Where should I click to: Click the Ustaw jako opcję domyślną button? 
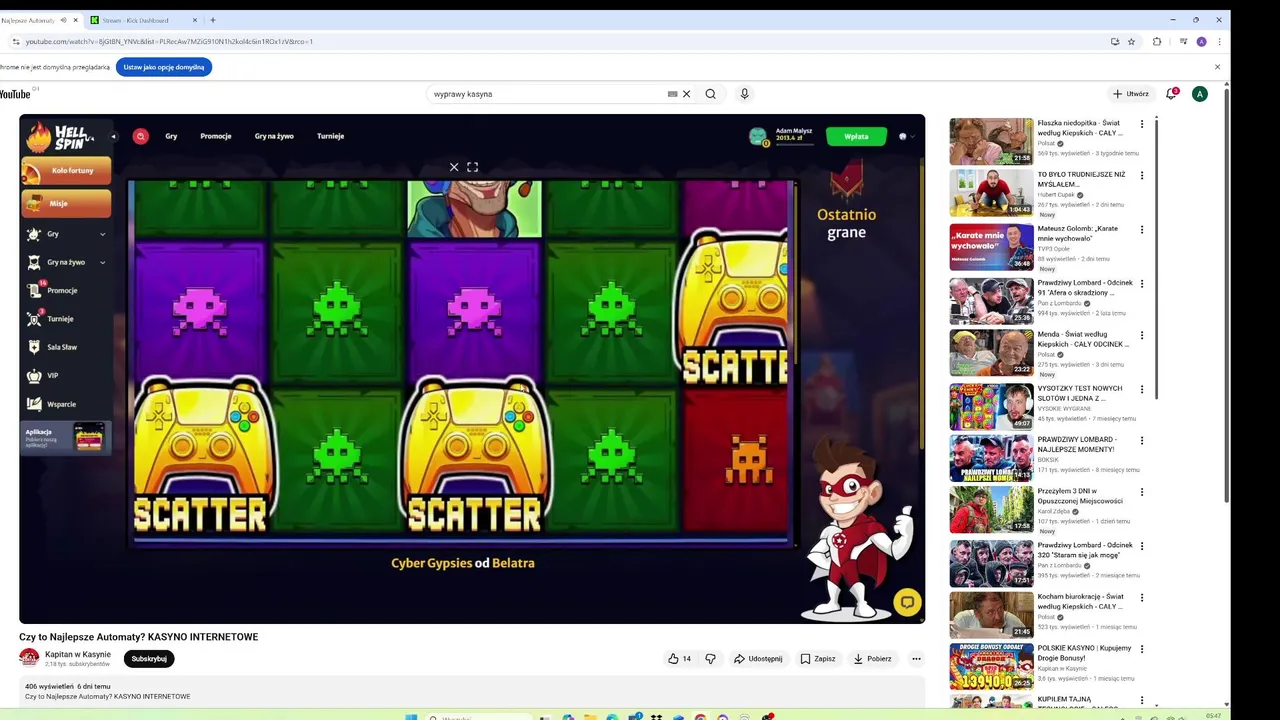(164, 67)
